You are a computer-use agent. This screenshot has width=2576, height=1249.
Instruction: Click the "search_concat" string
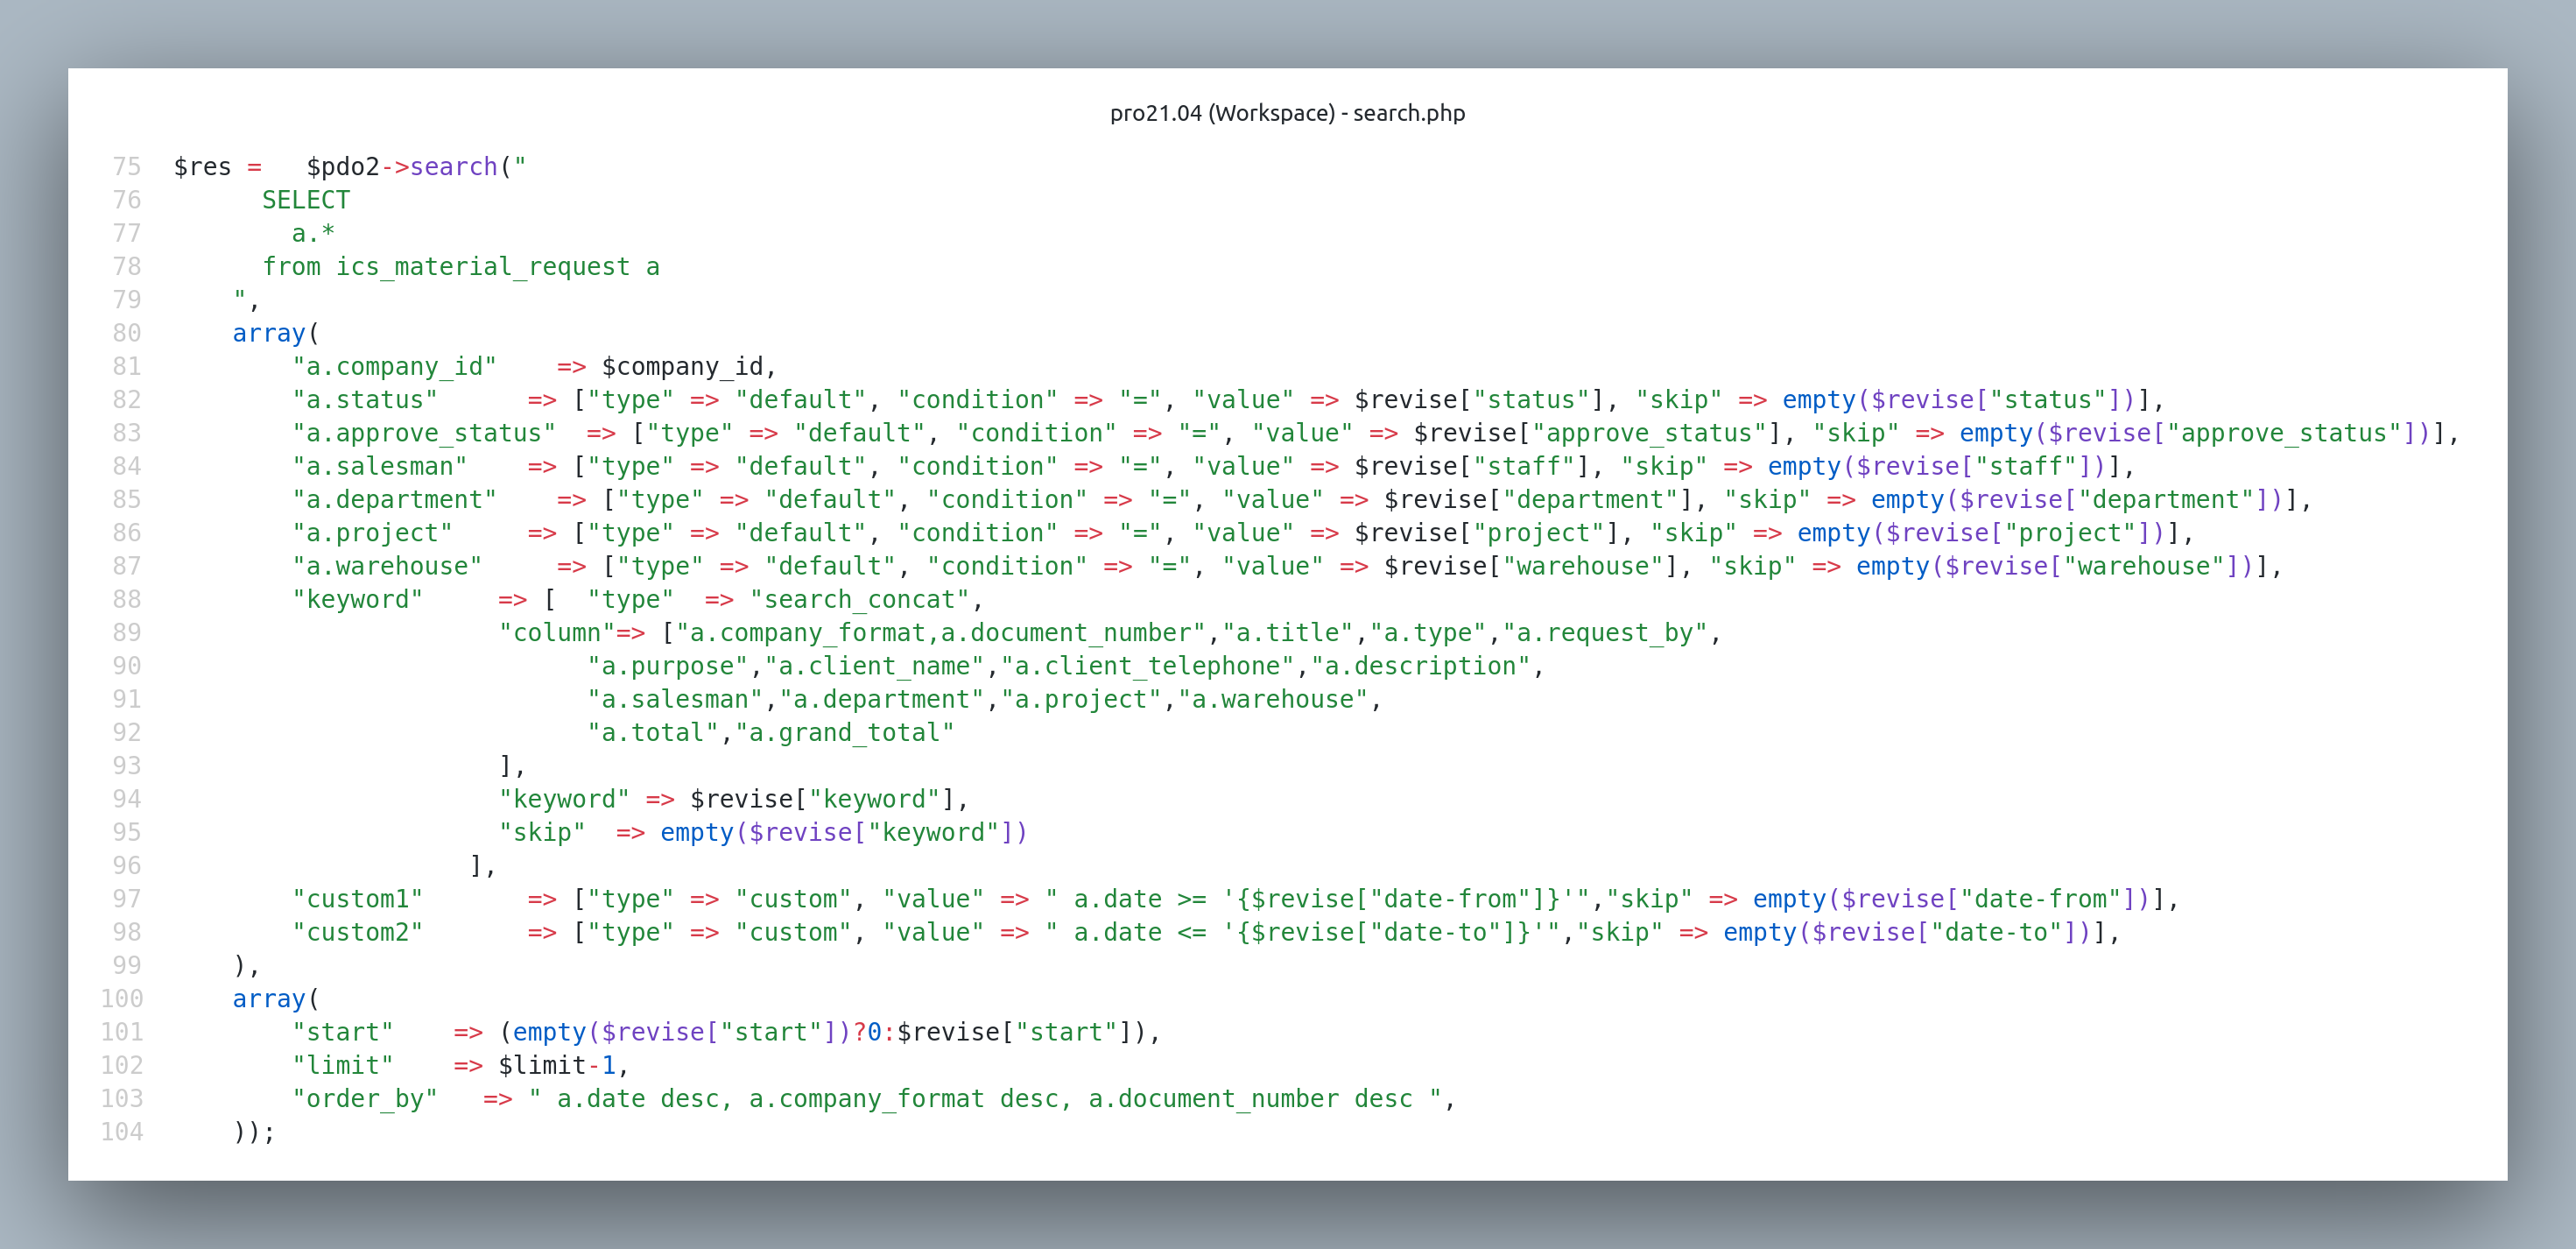coord(859,599)
